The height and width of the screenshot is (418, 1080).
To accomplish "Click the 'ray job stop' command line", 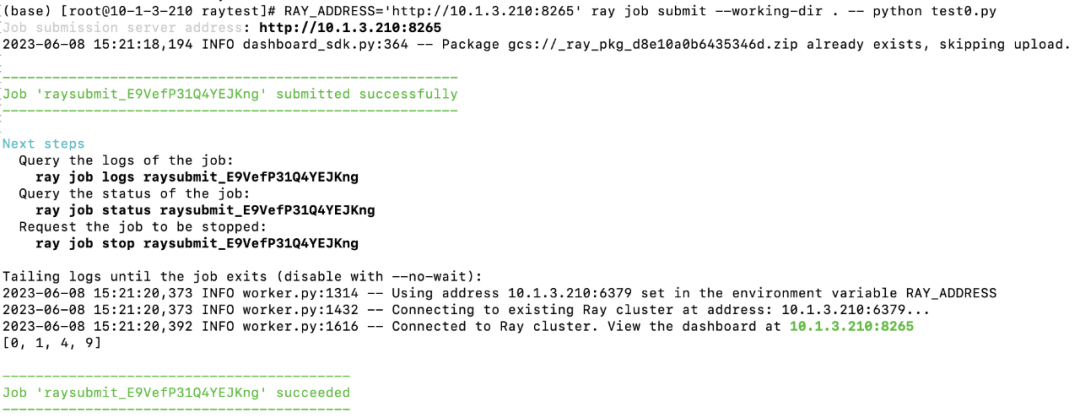I will (197, 243).
